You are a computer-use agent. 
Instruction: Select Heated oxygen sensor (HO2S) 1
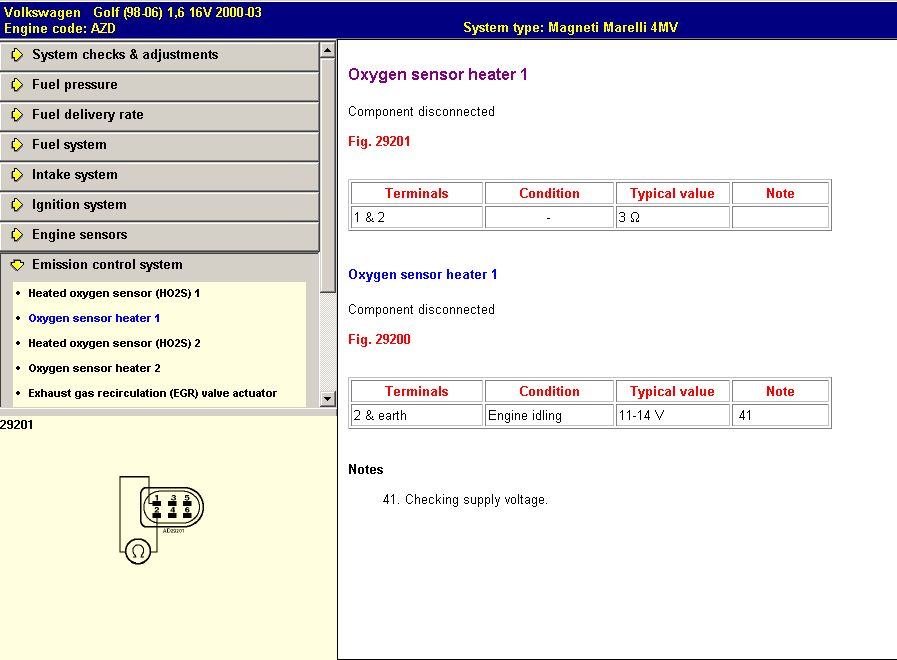click(x=114, y=294)
